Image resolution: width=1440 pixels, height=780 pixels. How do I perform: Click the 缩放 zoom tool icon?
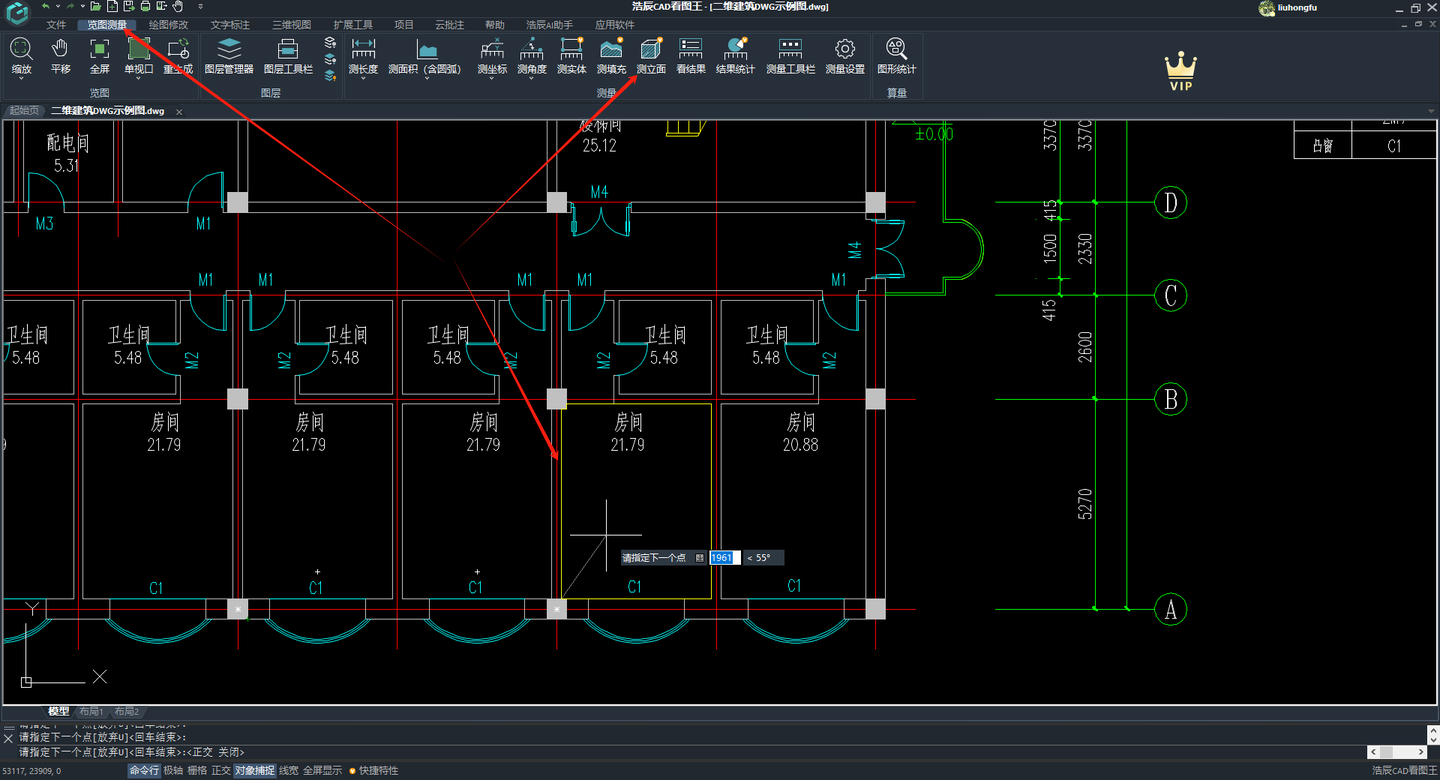21,48
